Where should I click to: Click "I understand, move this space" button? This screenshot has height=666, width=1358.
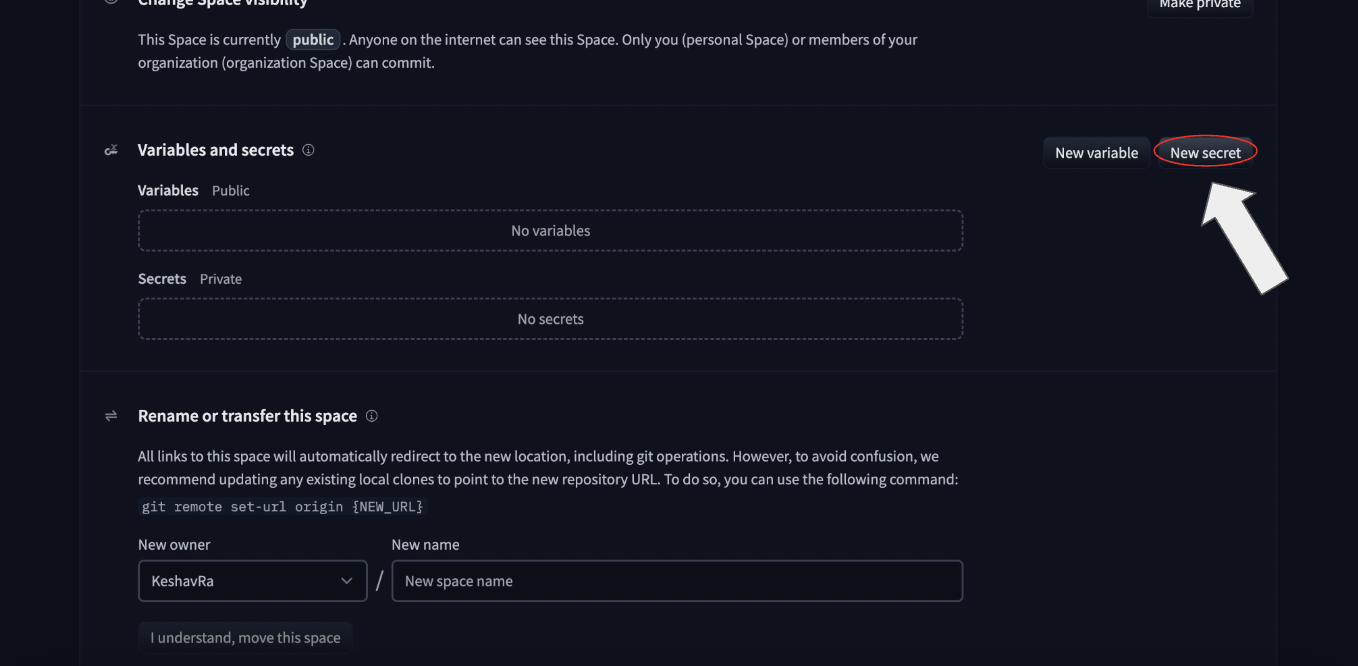pos(245,638)
